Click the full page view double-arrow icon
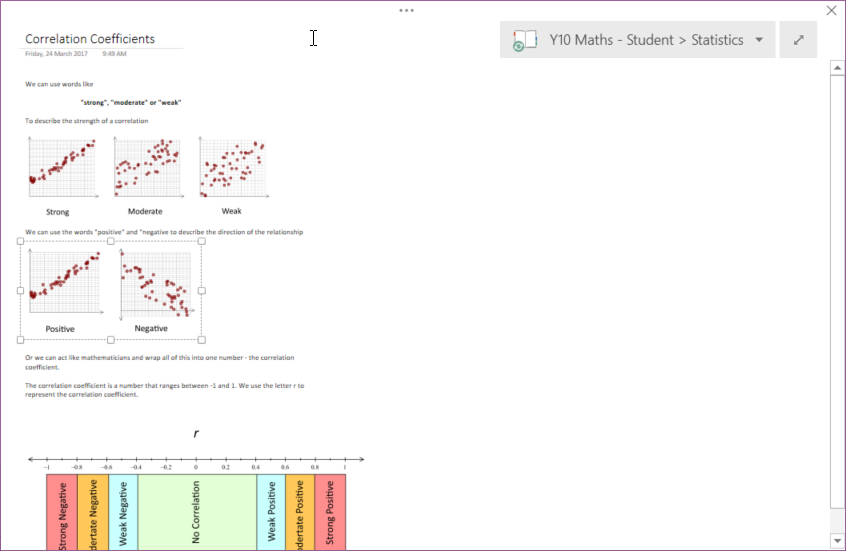 point(798,40)
